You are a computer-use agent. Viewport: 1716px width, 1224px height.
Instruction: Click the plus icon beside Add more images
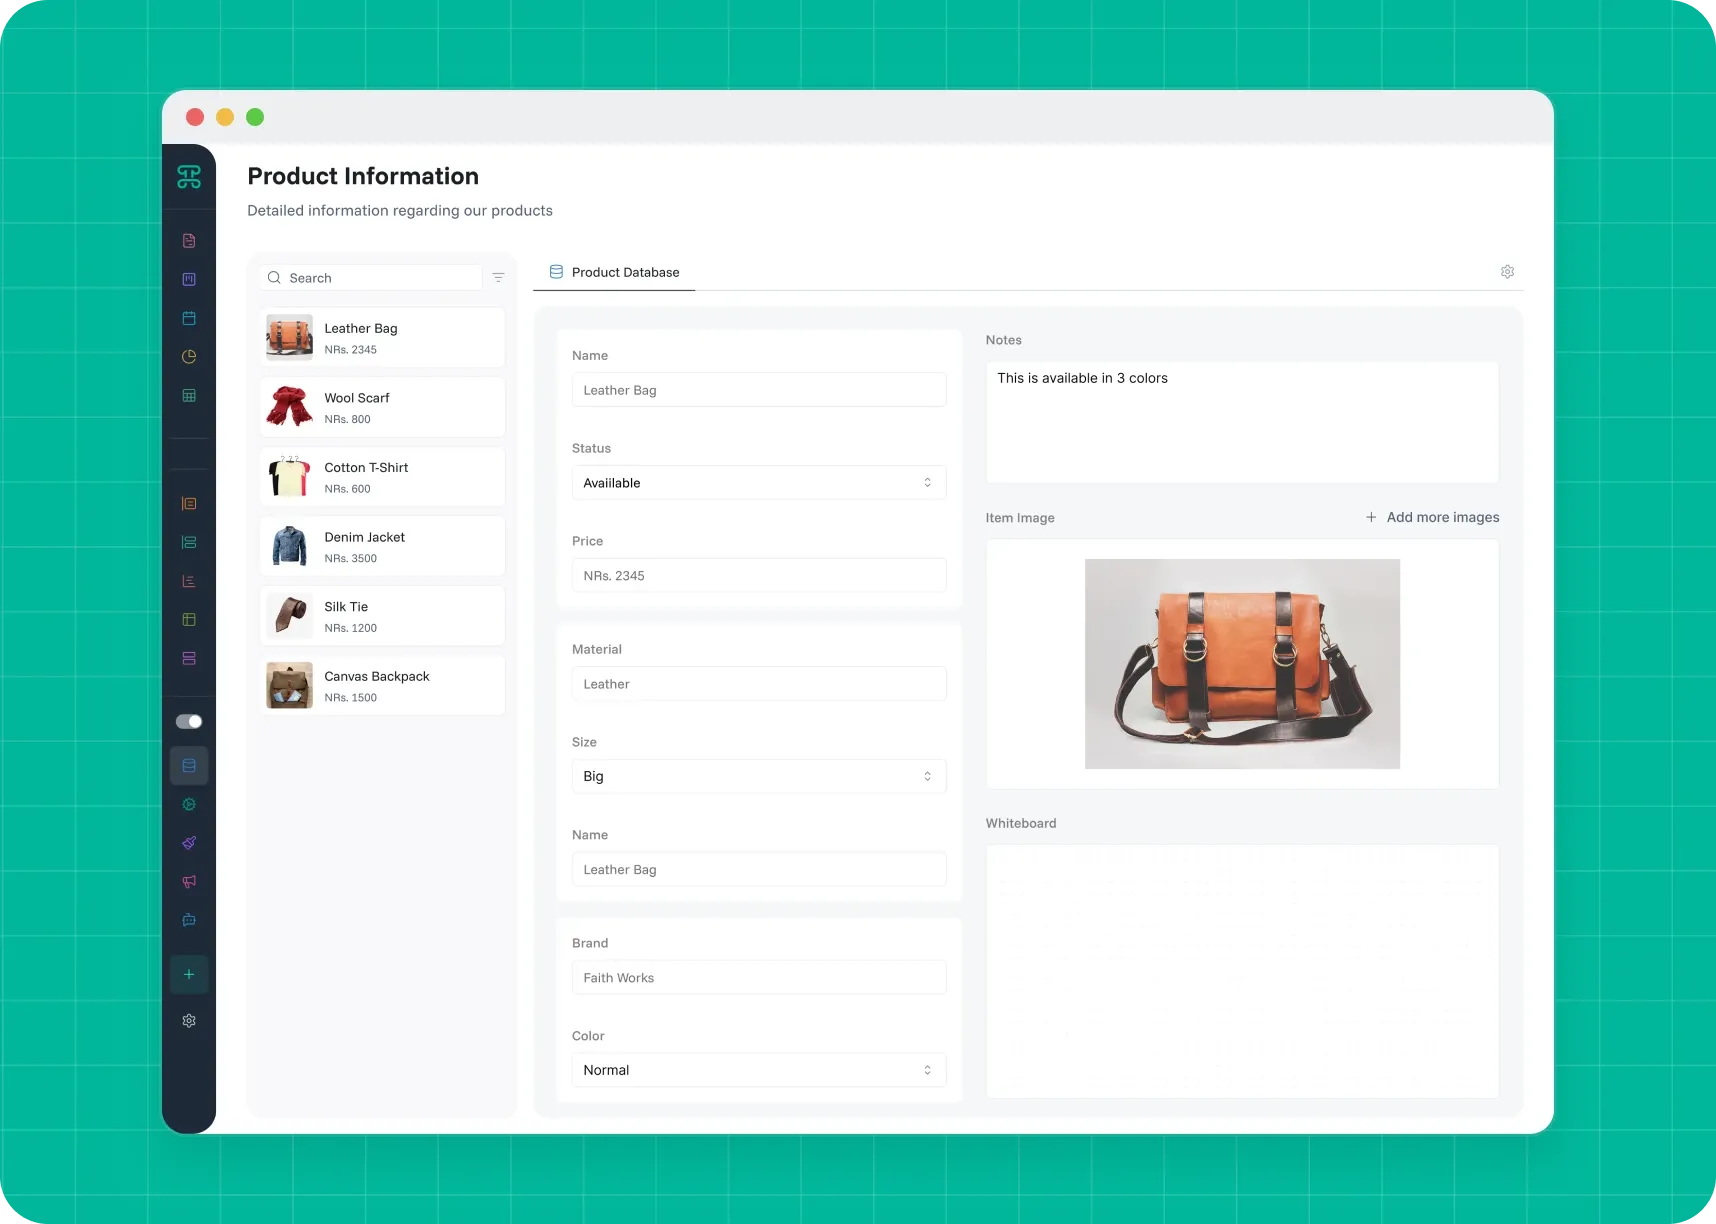1371,517
